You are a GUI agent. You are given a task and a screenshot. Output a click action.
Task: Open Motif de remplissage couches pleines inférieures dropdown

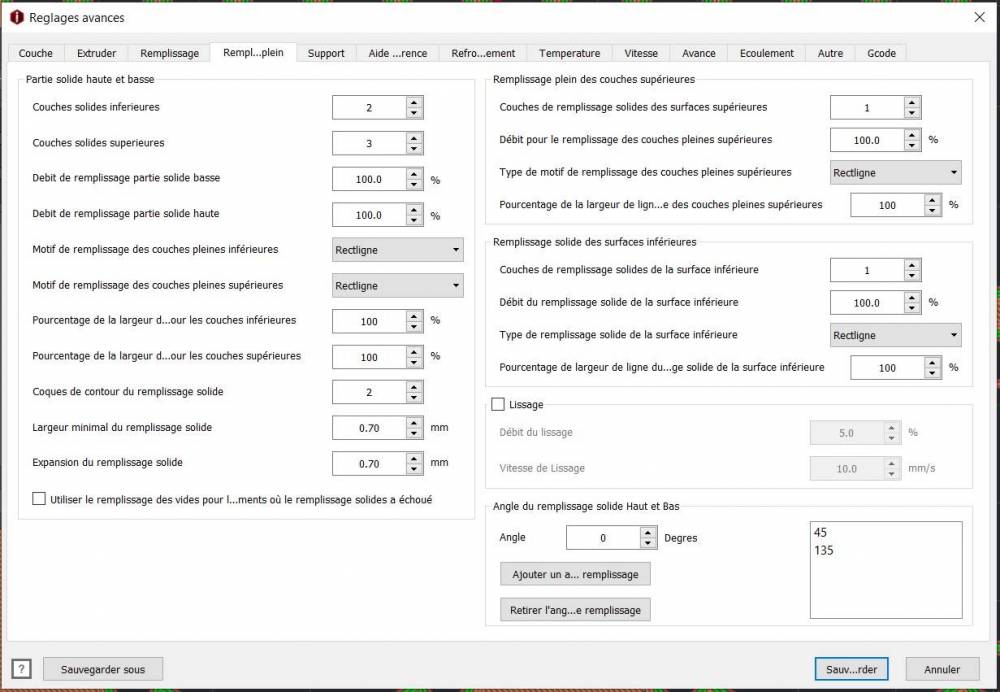[x=397, y=250]
